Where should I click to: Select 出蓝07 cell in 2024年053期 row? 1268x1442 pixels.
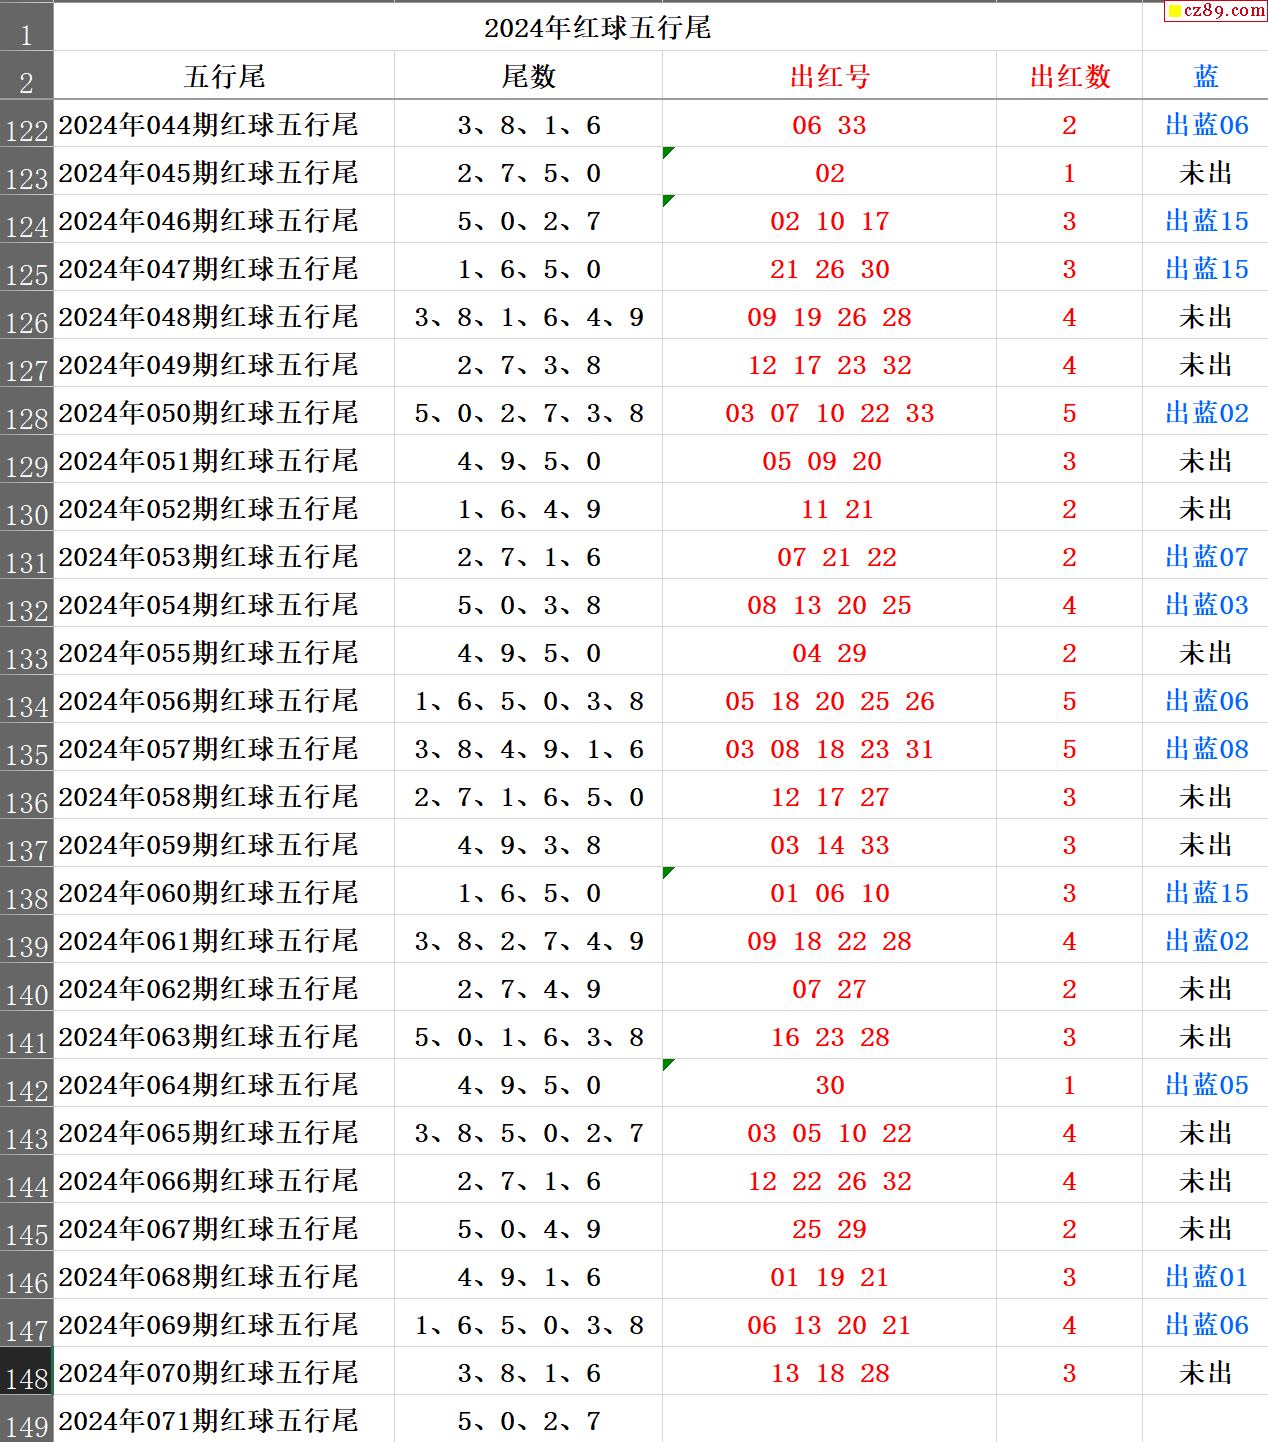[x=1205, y=556]
